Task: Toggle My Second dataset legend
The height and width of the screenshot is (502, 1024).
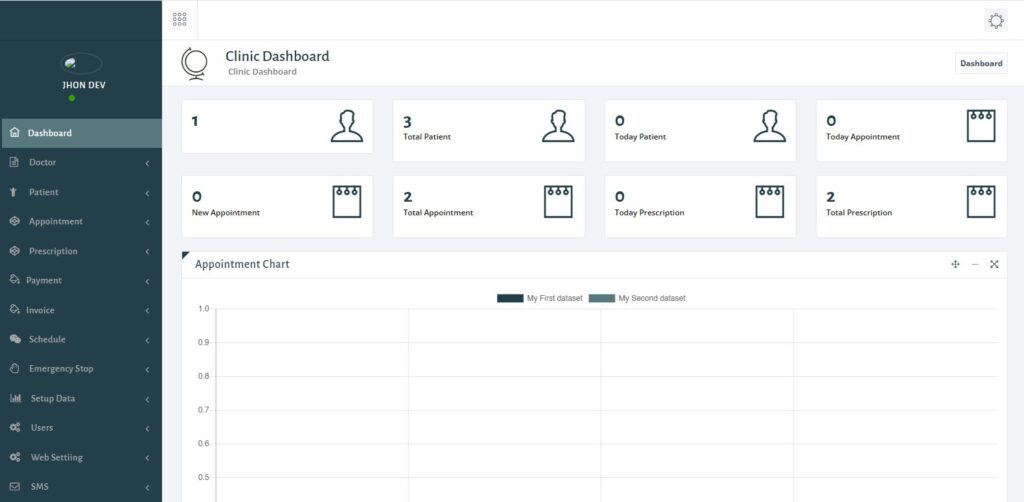Action: (x=651, y=298)
